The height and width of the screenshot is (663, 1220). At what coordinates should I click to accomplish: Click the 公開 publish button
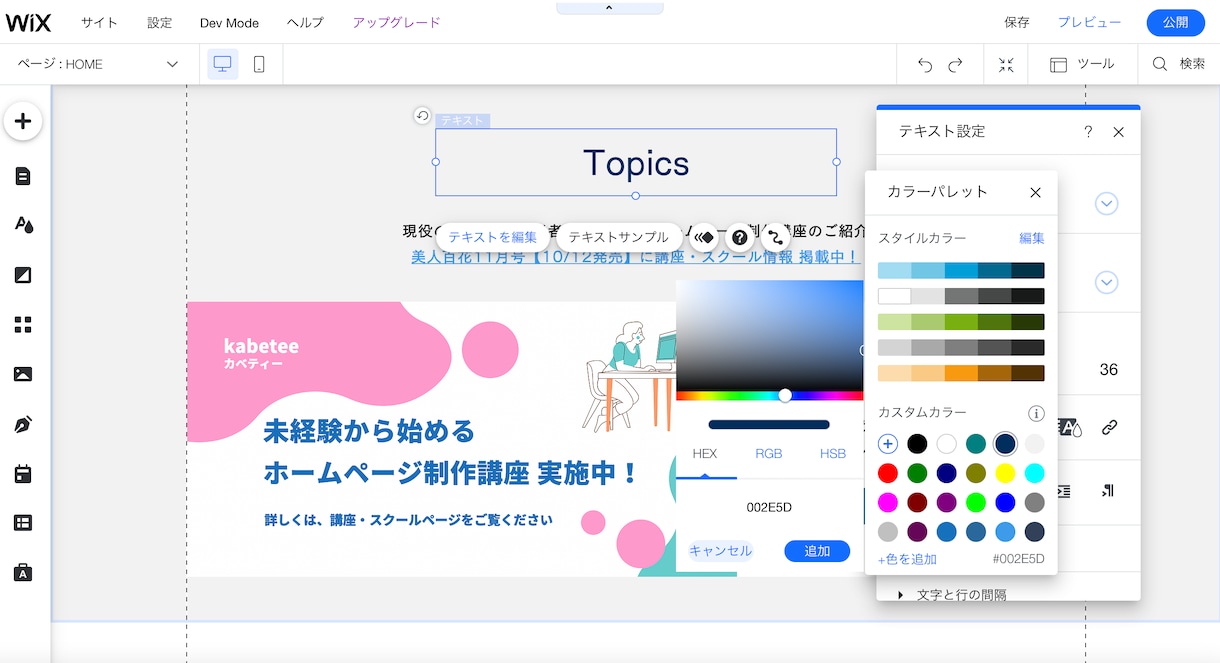coord(1176,22)
